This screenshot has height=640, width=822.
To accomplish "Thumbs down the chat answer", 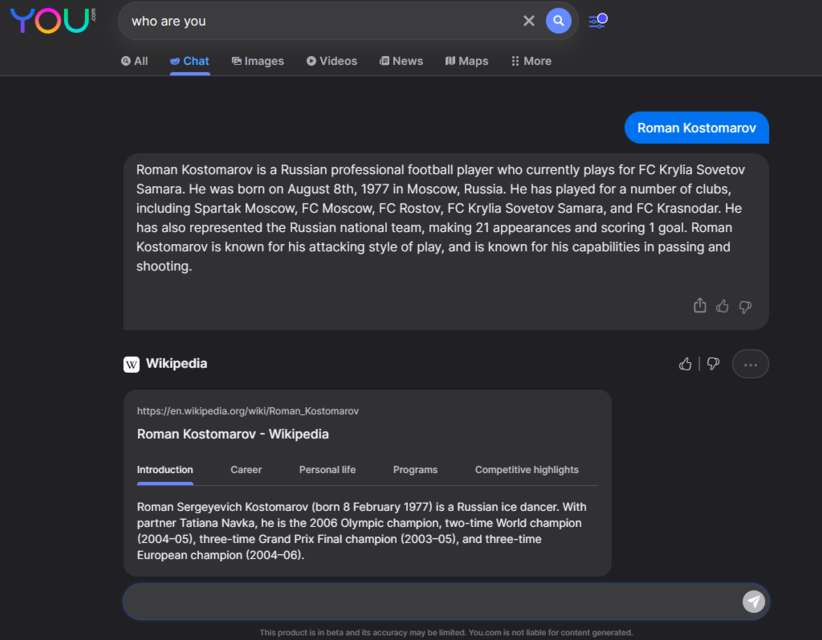I will [745, 307].
